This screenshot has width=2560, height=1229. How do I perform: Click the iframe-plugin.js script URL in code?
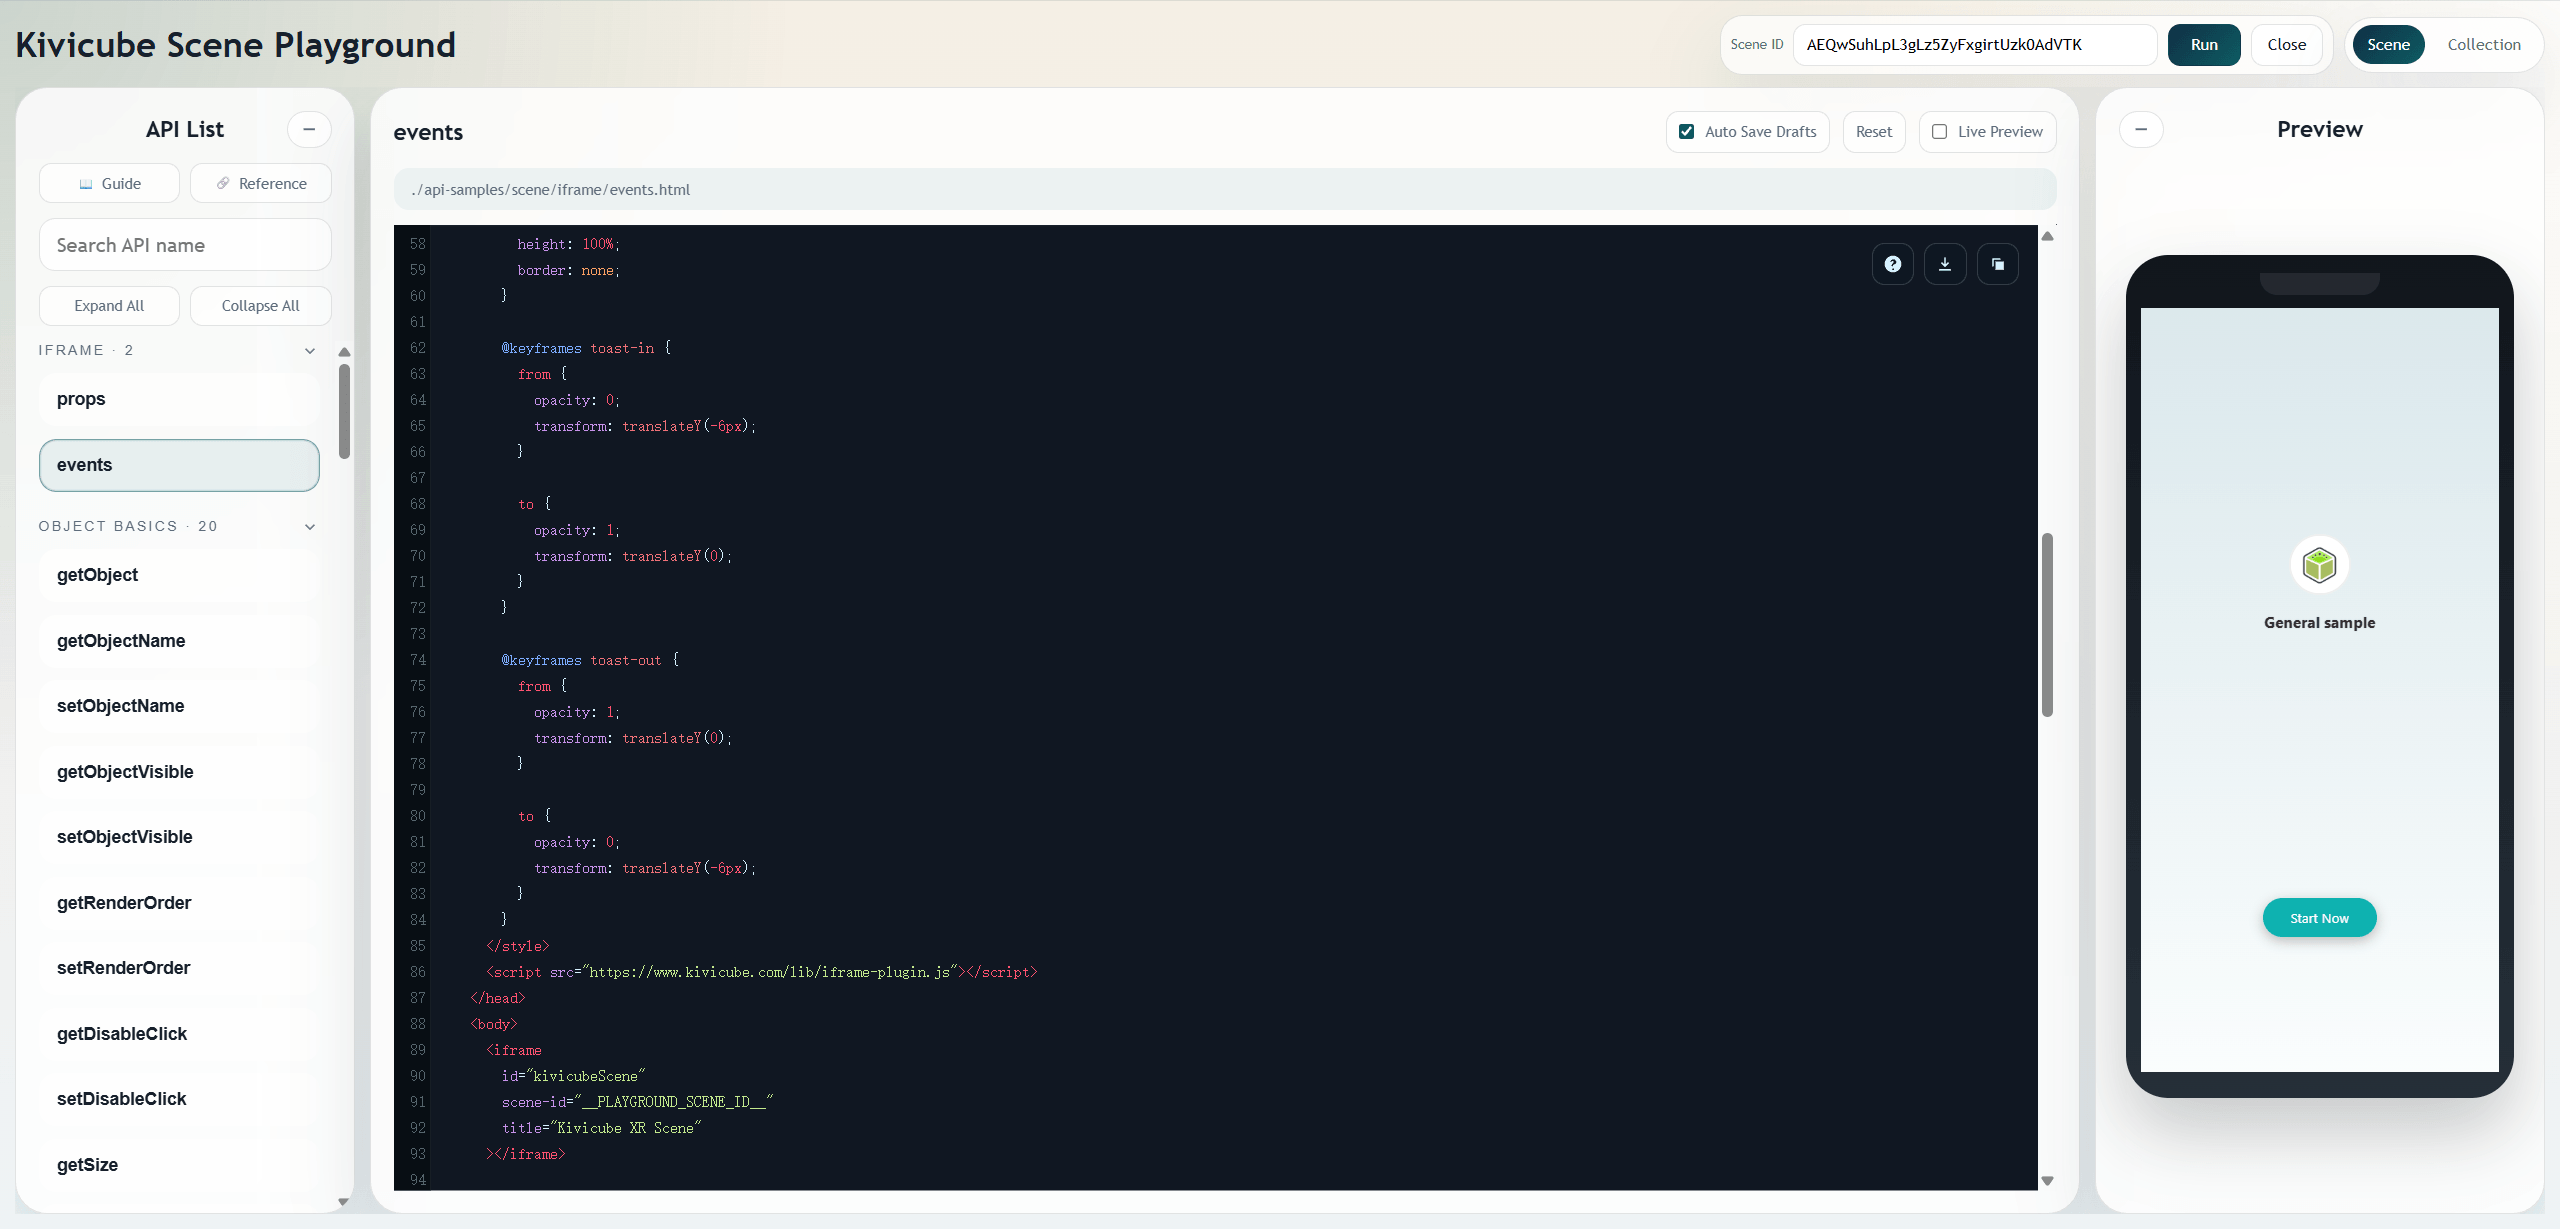coord(770,973)
